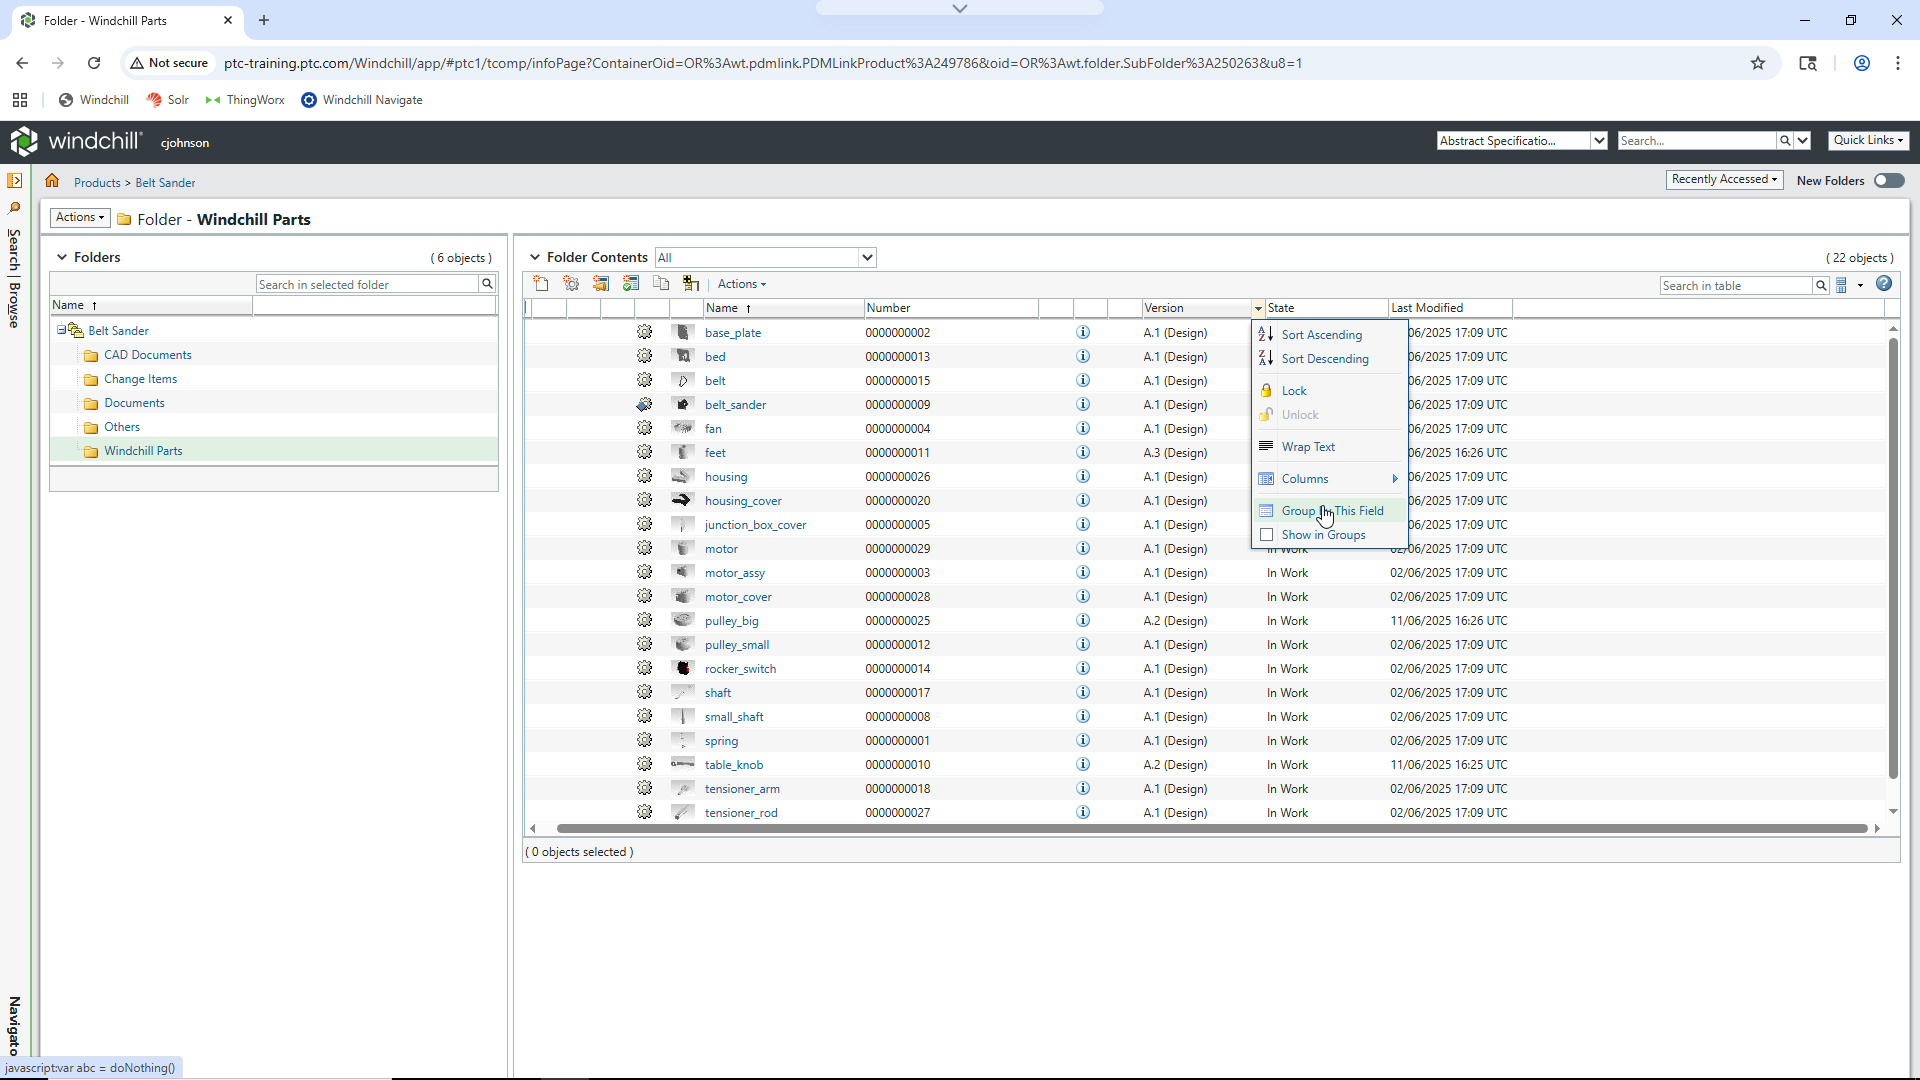The height and width of the screenshot is (1080, 1920).
Task: Collapse the Folder Contents section chevron
Action: point(535,258)
